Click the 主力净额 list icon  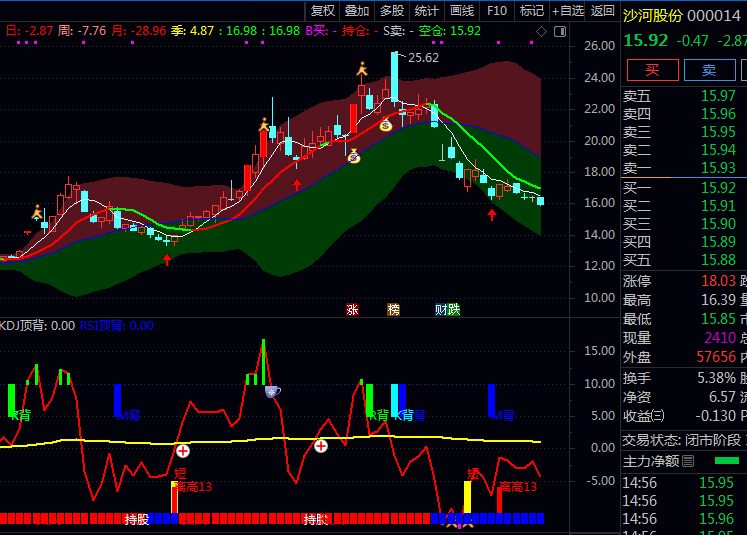688,461
